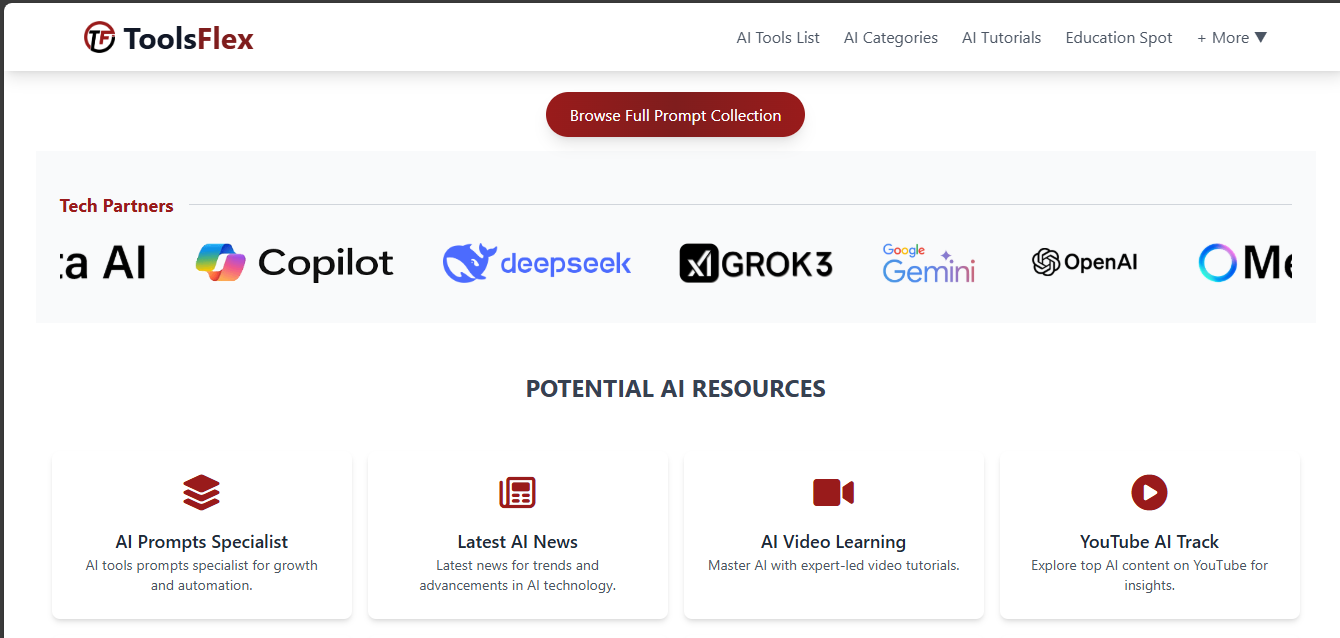
Task: Click Browse Full Prompt Collection button
Action: 675,115
